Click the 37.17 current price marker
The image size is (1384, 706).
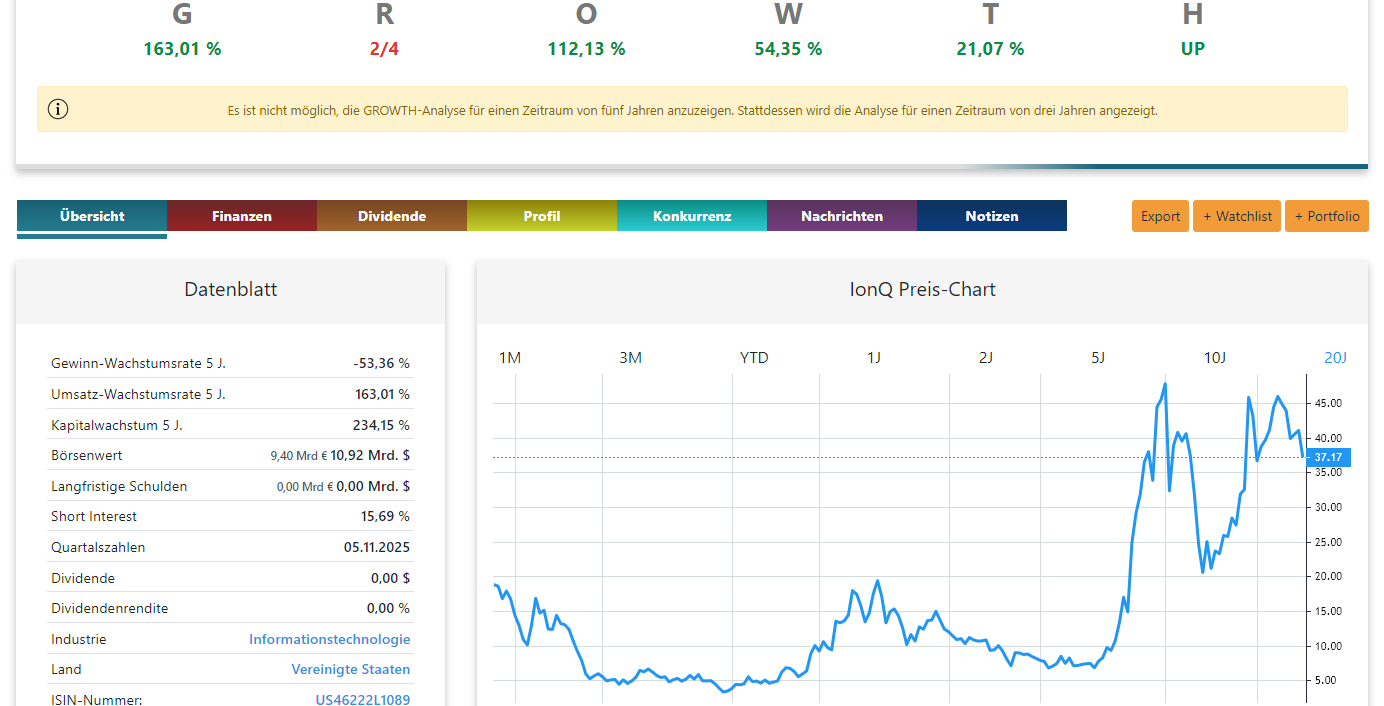click(x=1328, y=457)
